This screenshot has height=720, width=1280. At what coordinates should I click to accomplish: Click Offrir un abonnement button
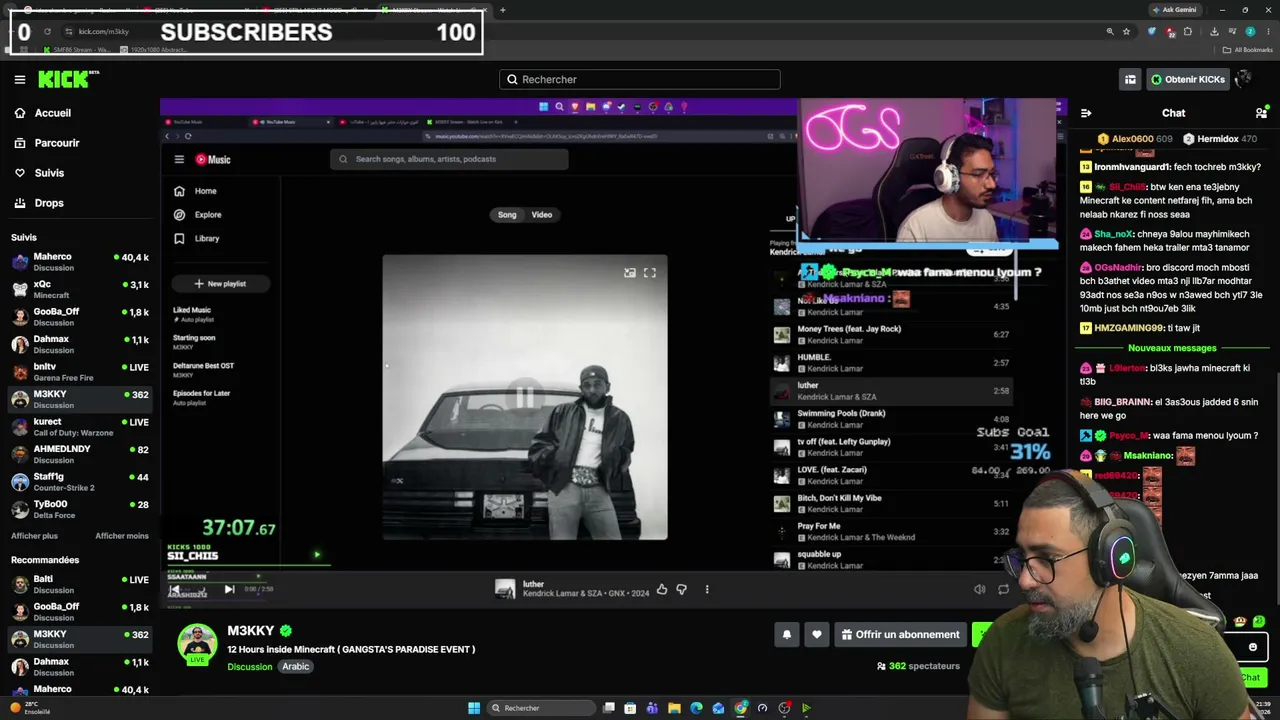901,634
